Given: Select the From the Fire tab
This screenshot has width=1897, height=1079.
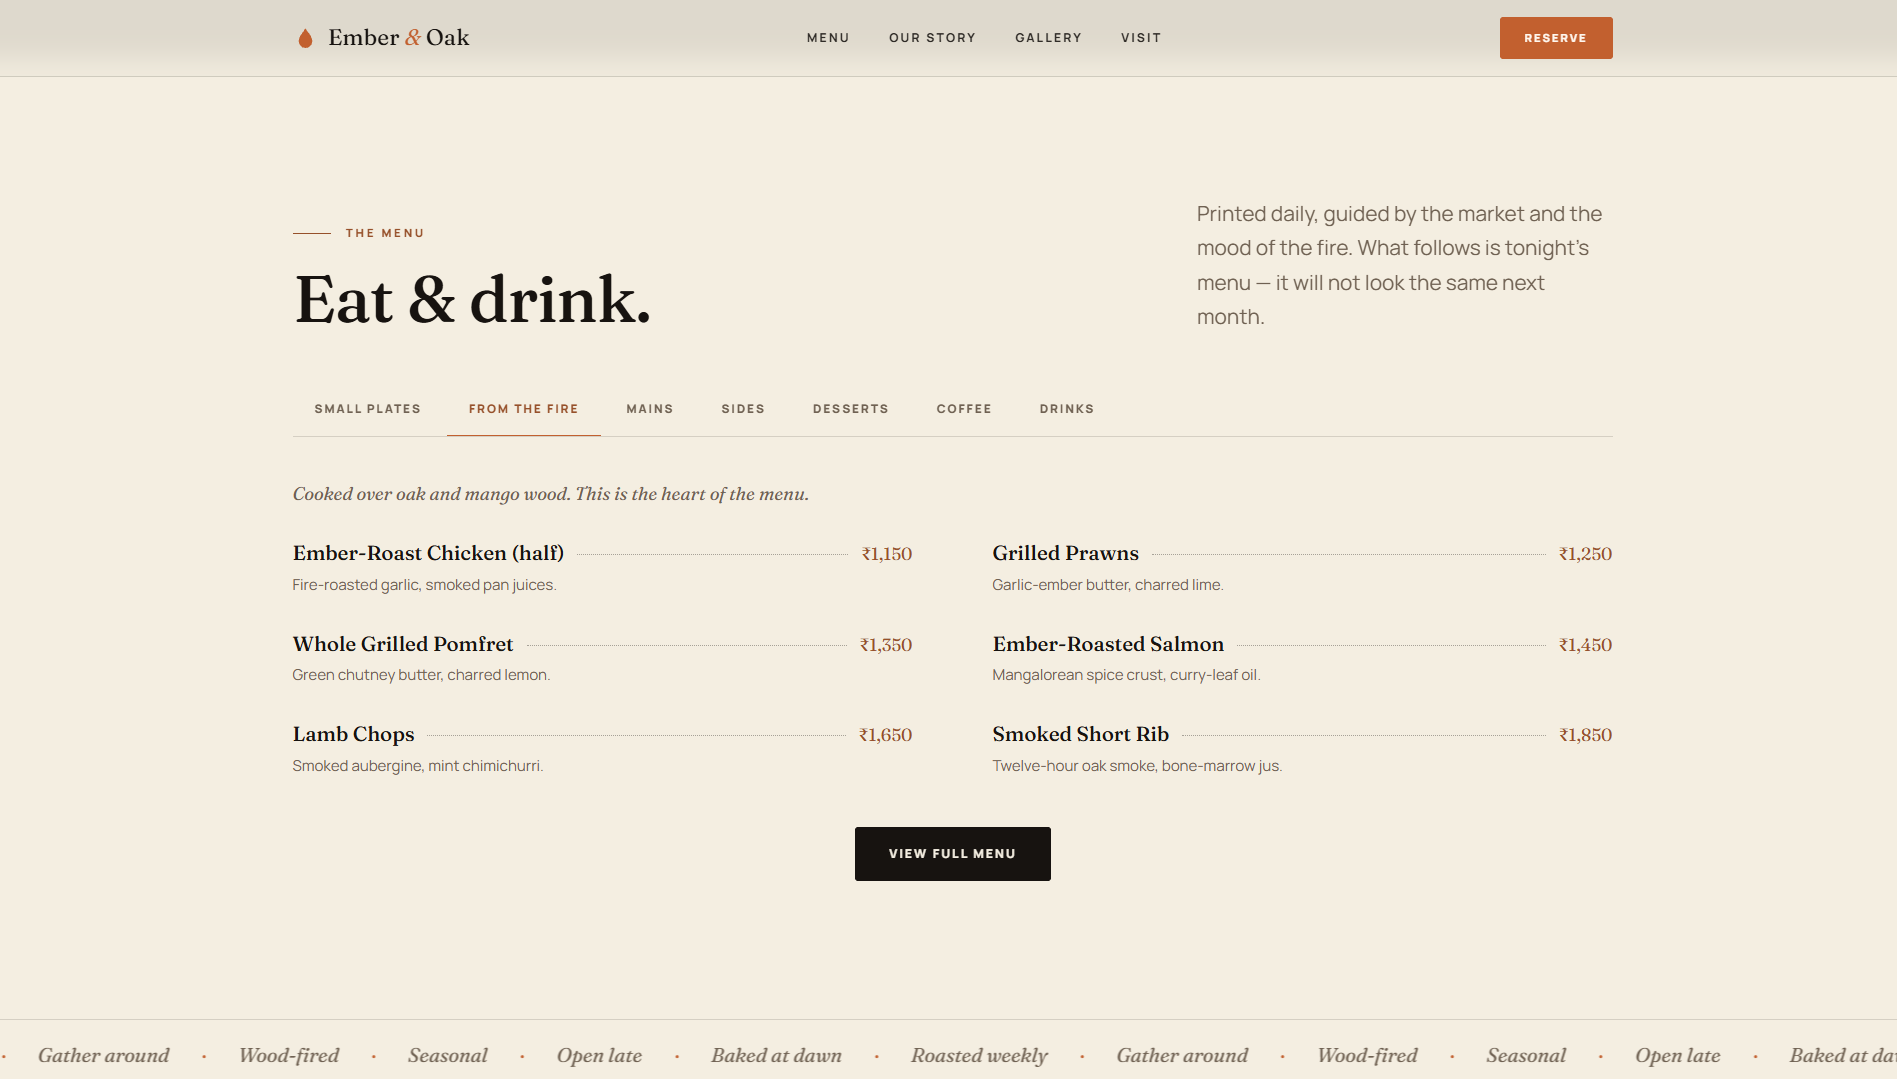Looking at the screenshot, I should pos(524,409).
